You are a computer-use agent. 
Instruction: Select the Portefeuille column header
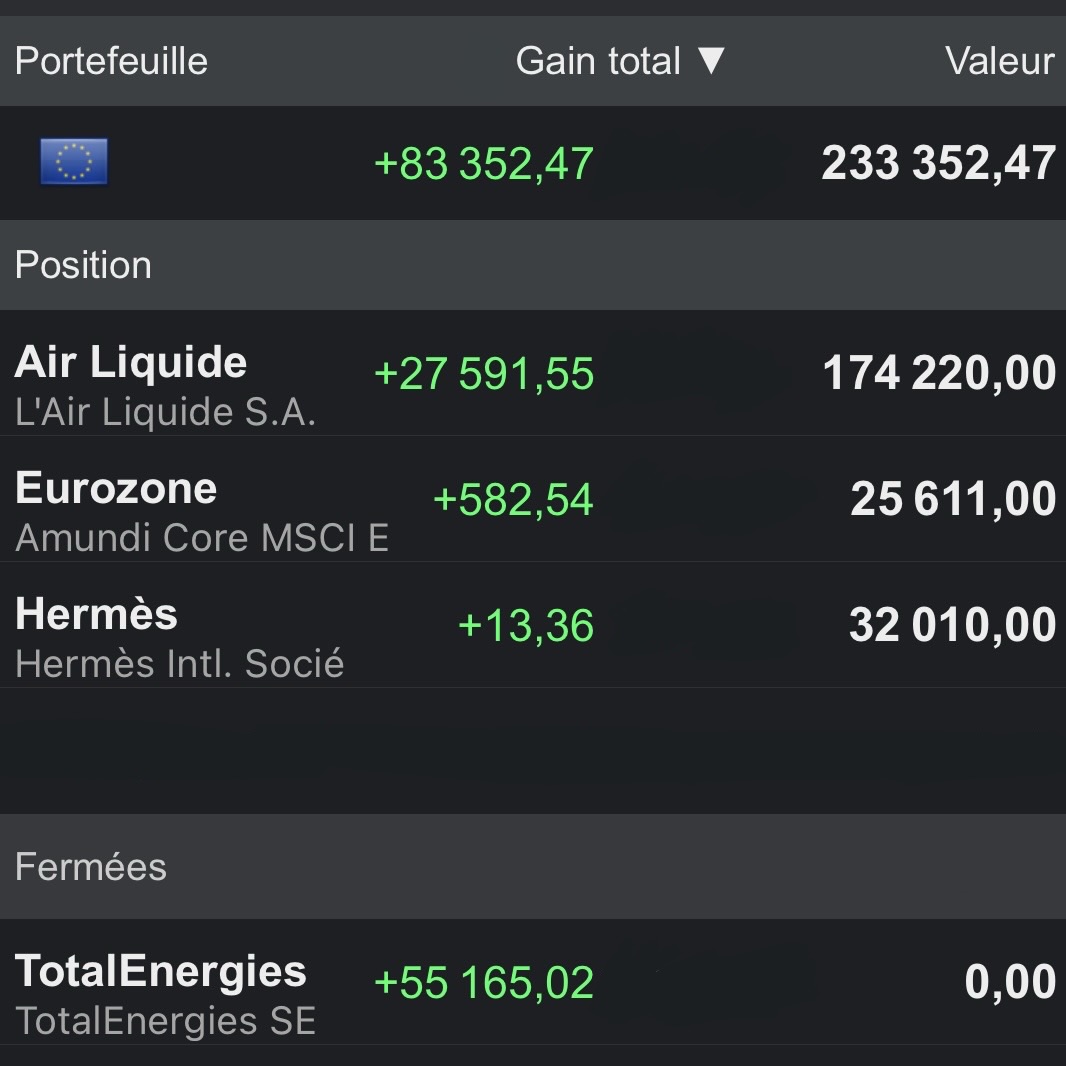point(111,61)
